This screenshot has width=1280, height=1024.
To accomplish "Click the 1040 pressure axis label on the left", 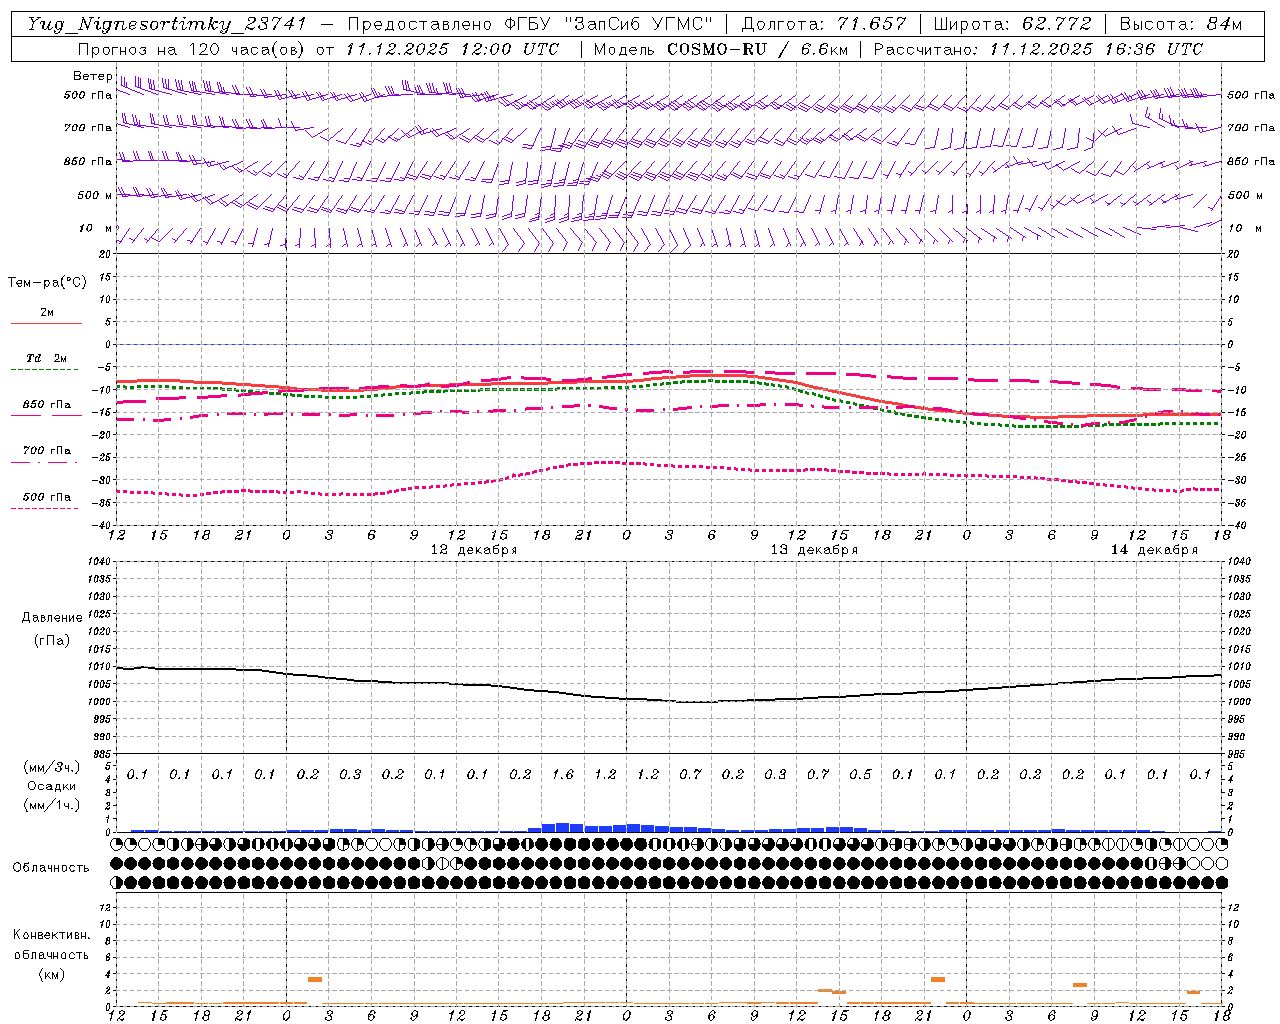I will click(98, 561).
